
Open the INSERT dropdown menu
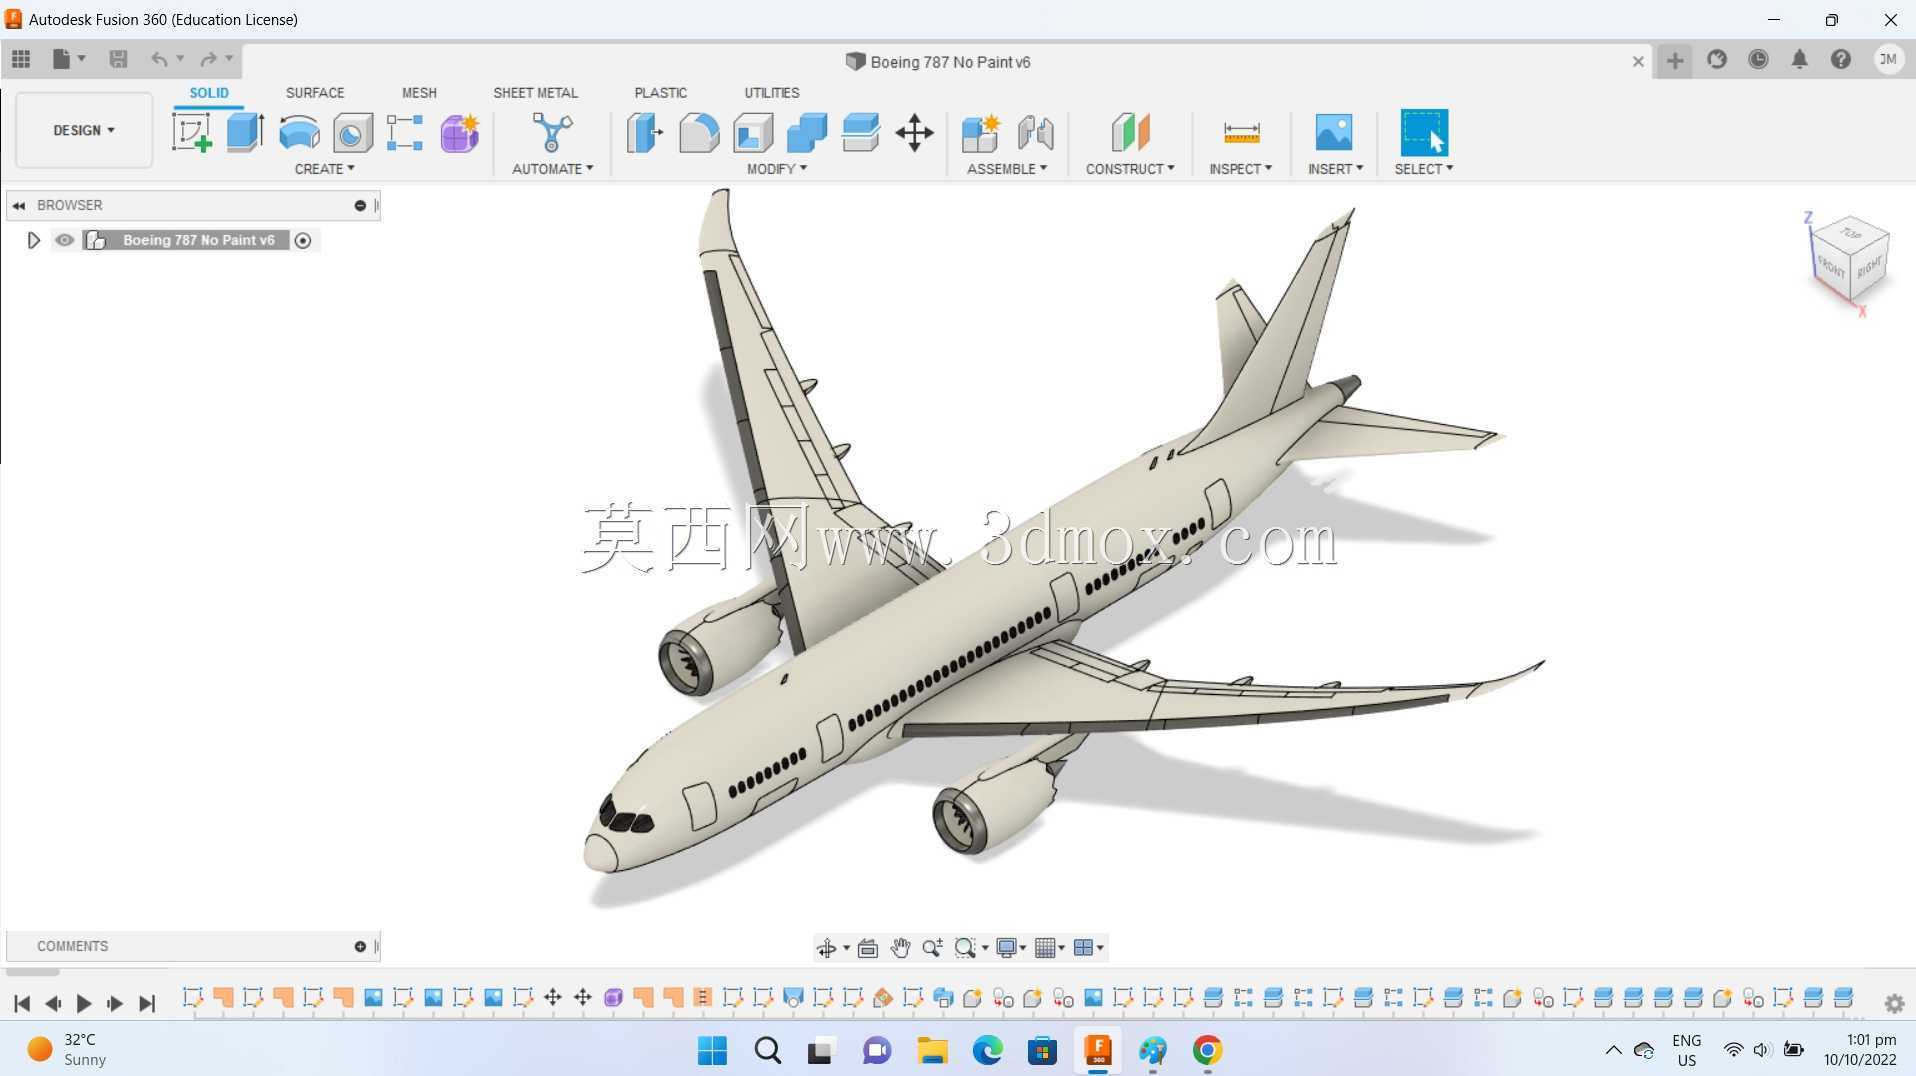1335,169
